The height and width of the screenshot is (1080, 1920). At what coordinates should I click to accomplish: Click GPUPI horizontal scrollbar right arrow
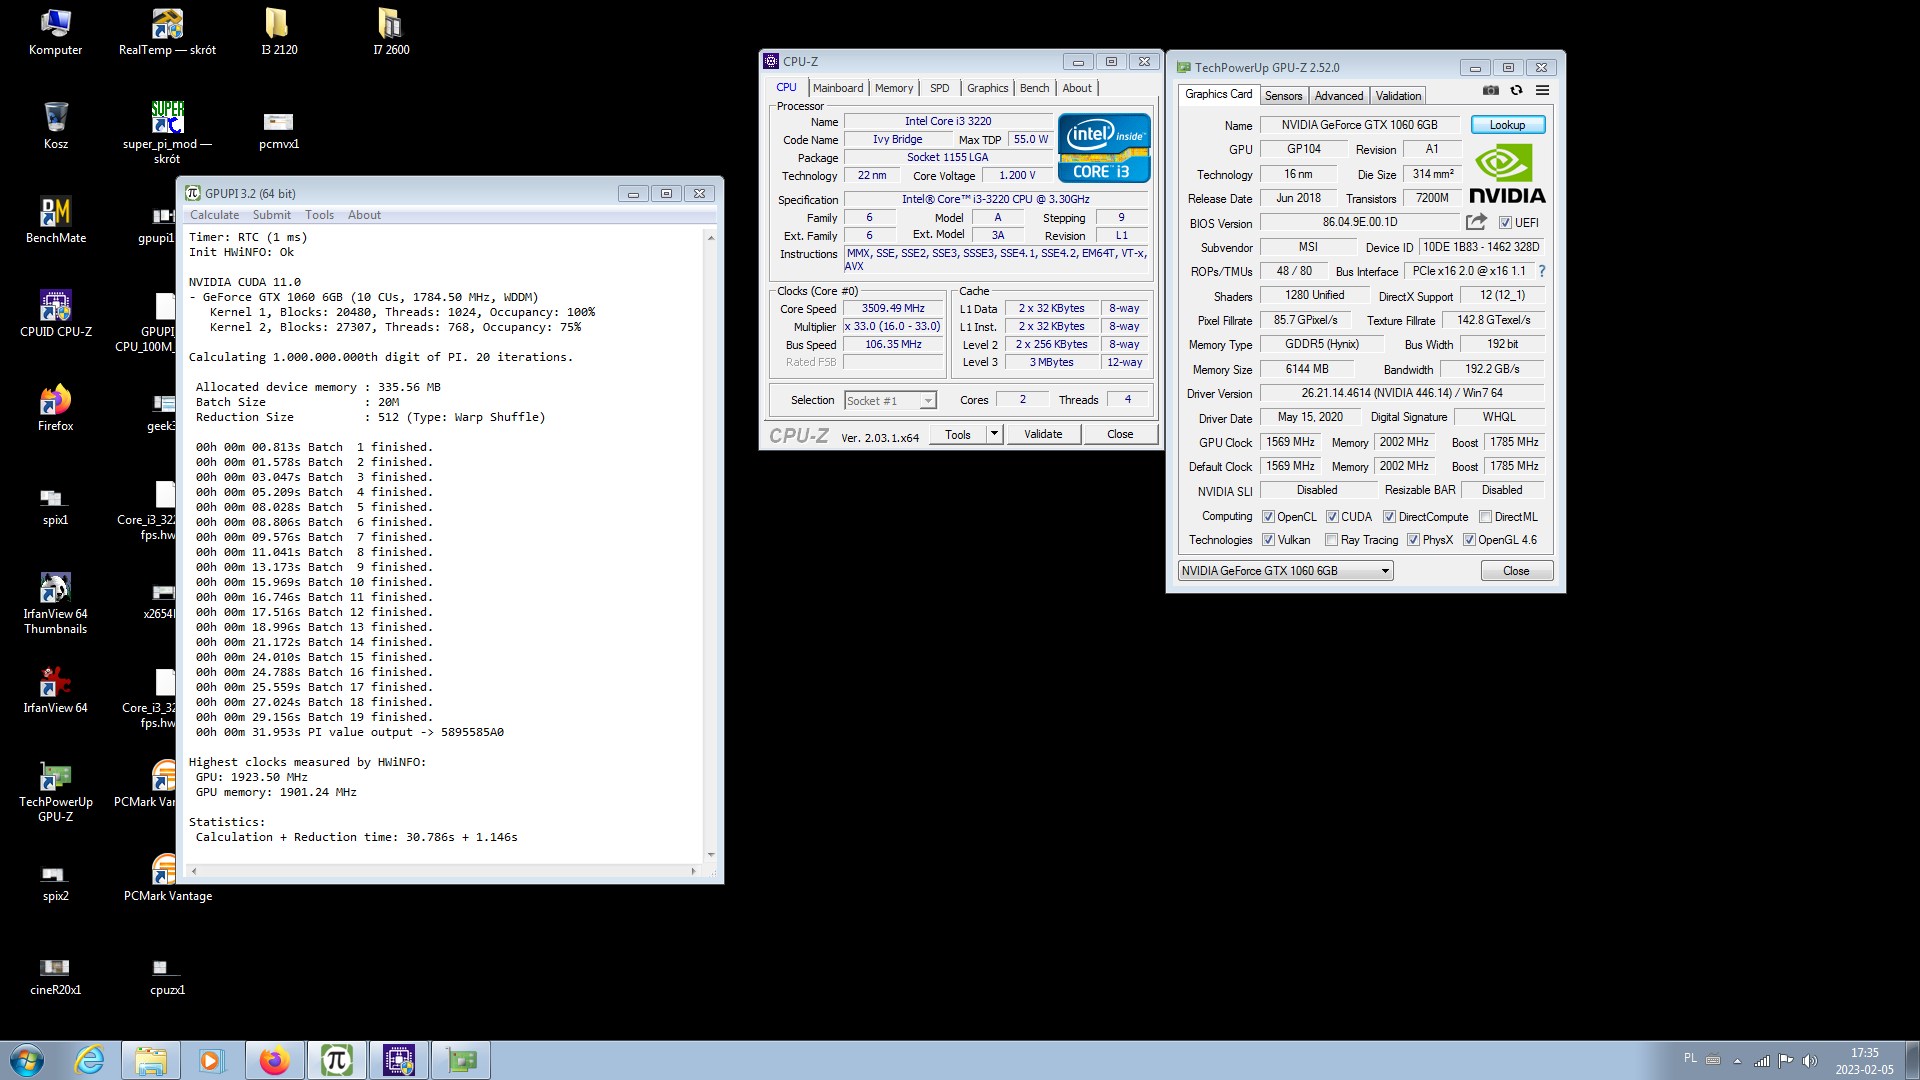pyautogui.click(x=693, y=871)
